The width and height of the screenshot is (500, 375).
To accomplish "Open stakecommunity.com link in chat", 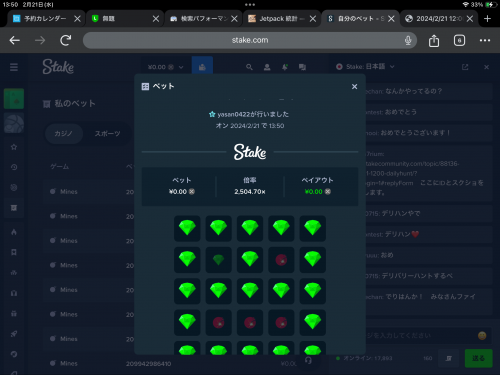I will pos(413,168).
